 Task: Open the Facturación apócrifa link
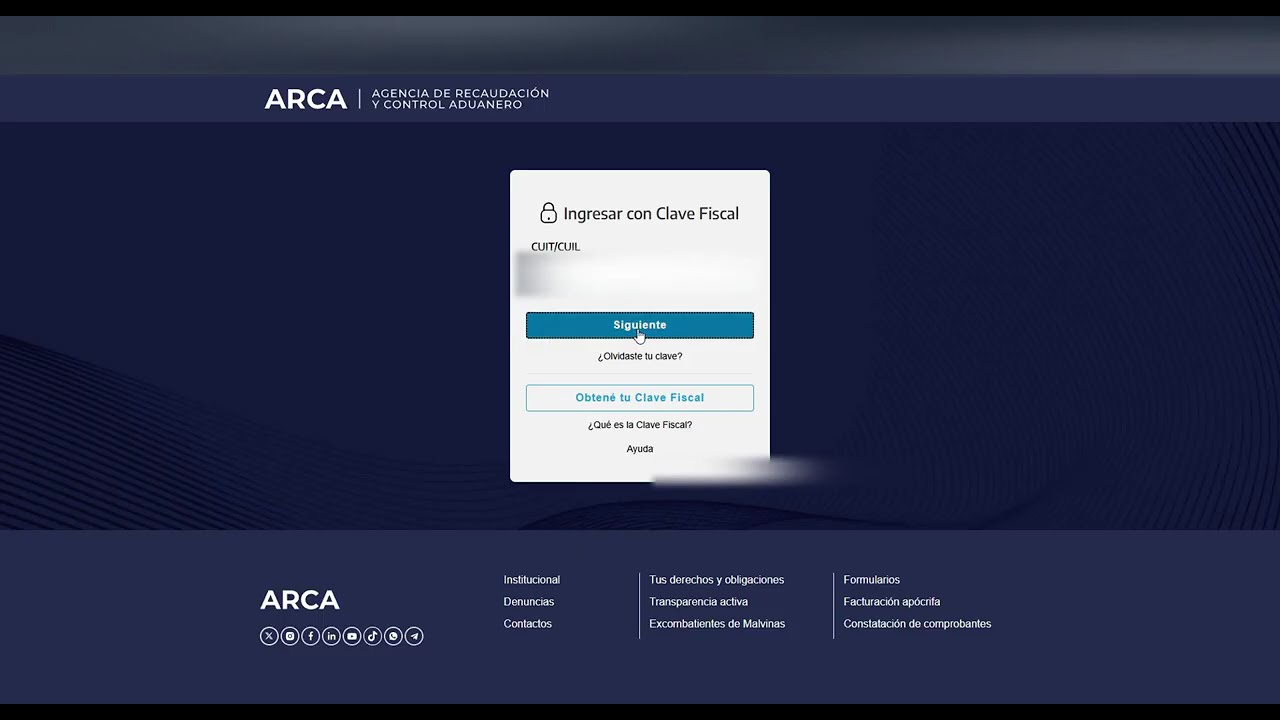click(892, 602)
